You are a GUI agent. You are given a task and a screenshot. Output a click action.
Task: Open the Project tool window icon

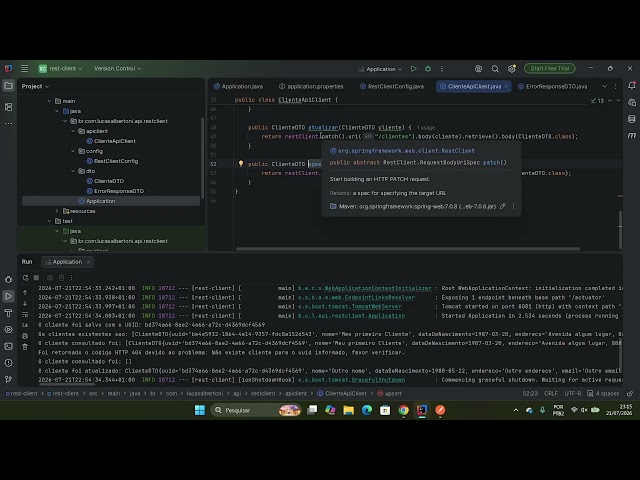pos(8,86)
